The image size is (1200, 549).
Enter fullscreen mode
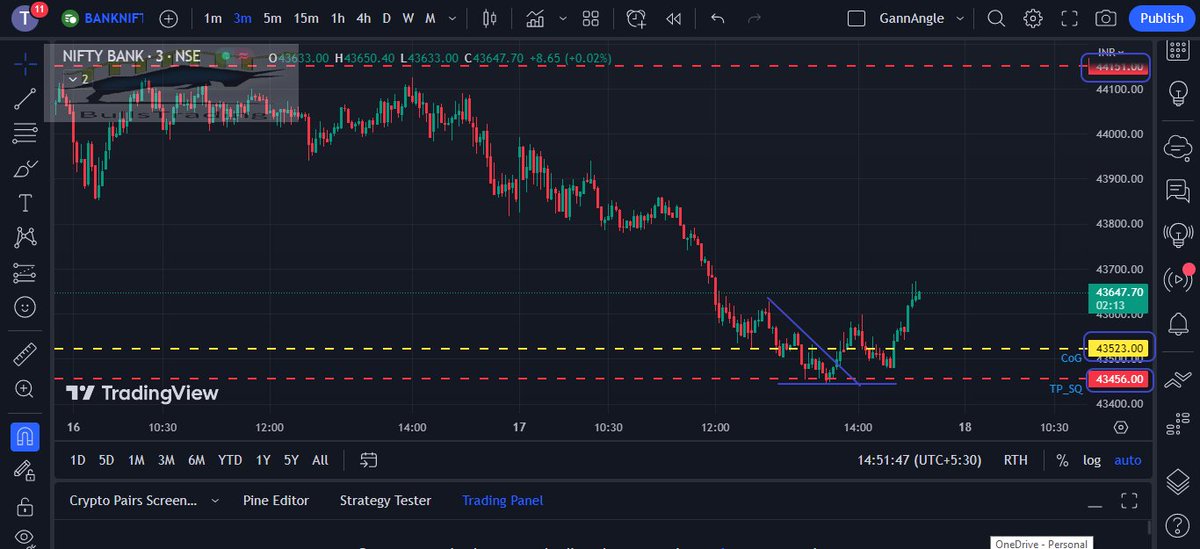[1069, 18]
